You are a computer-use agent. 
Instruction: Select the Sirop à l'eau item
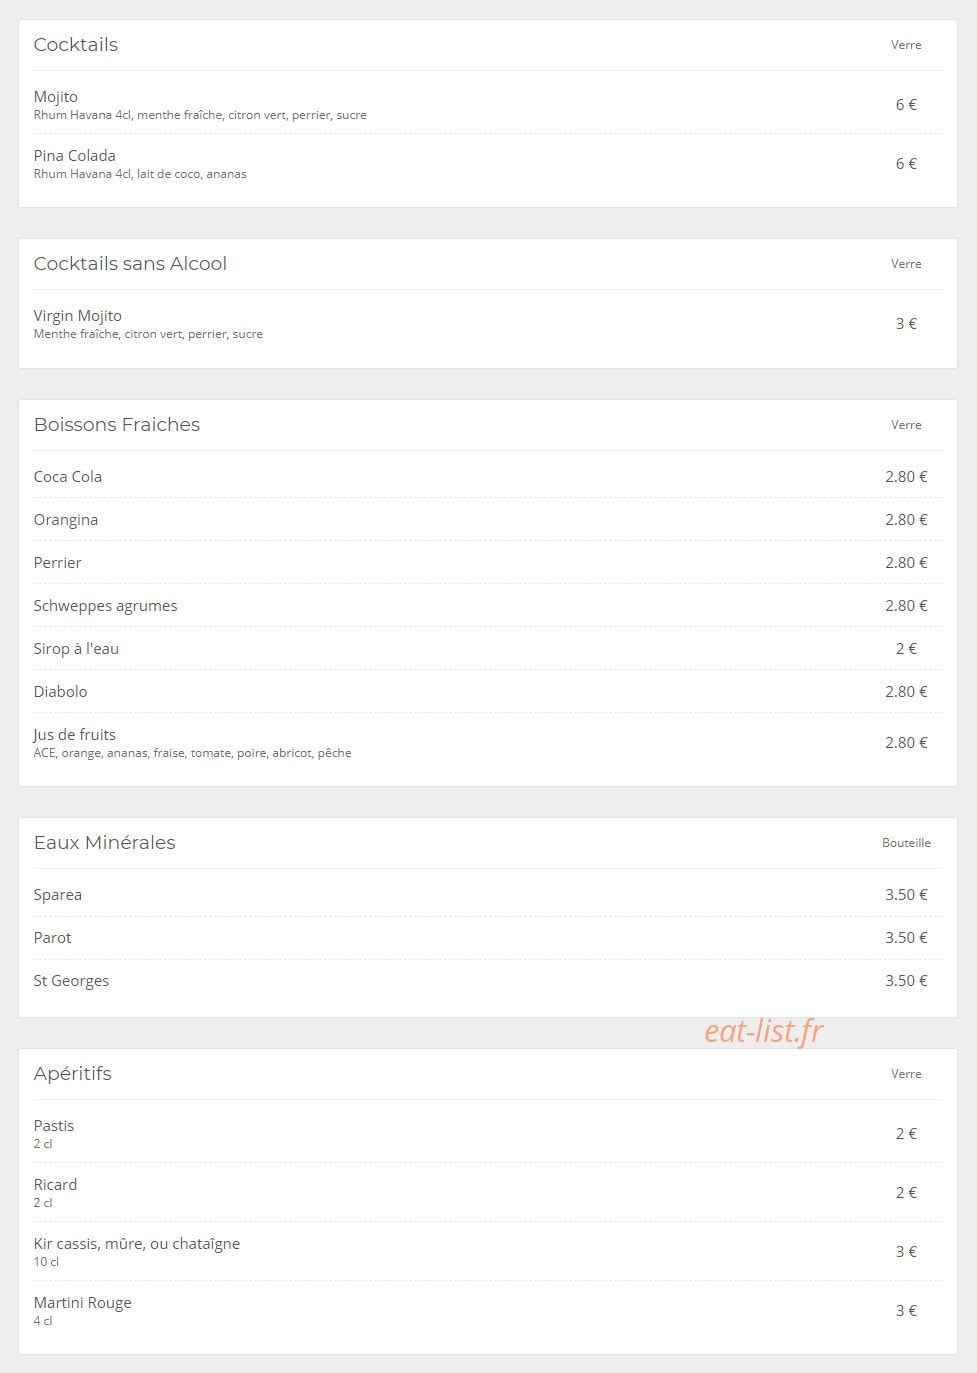click(488, 649)
